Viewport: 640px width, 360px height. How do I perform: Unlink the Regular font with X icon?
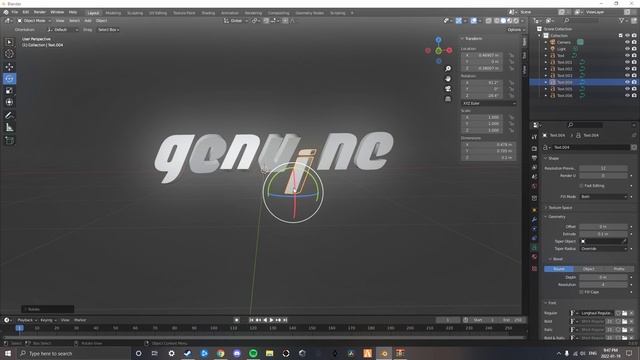631,313
